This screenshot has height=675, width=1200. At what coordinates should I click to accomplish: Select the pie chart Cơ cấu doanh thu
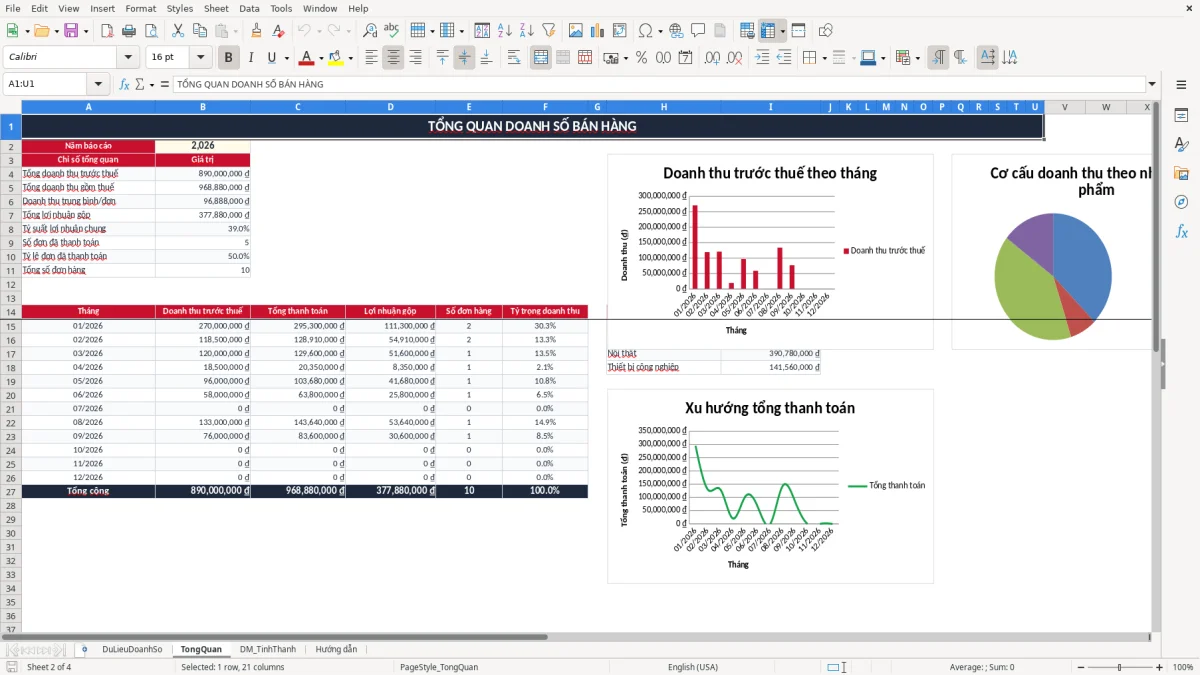(x=1052, y=275)
